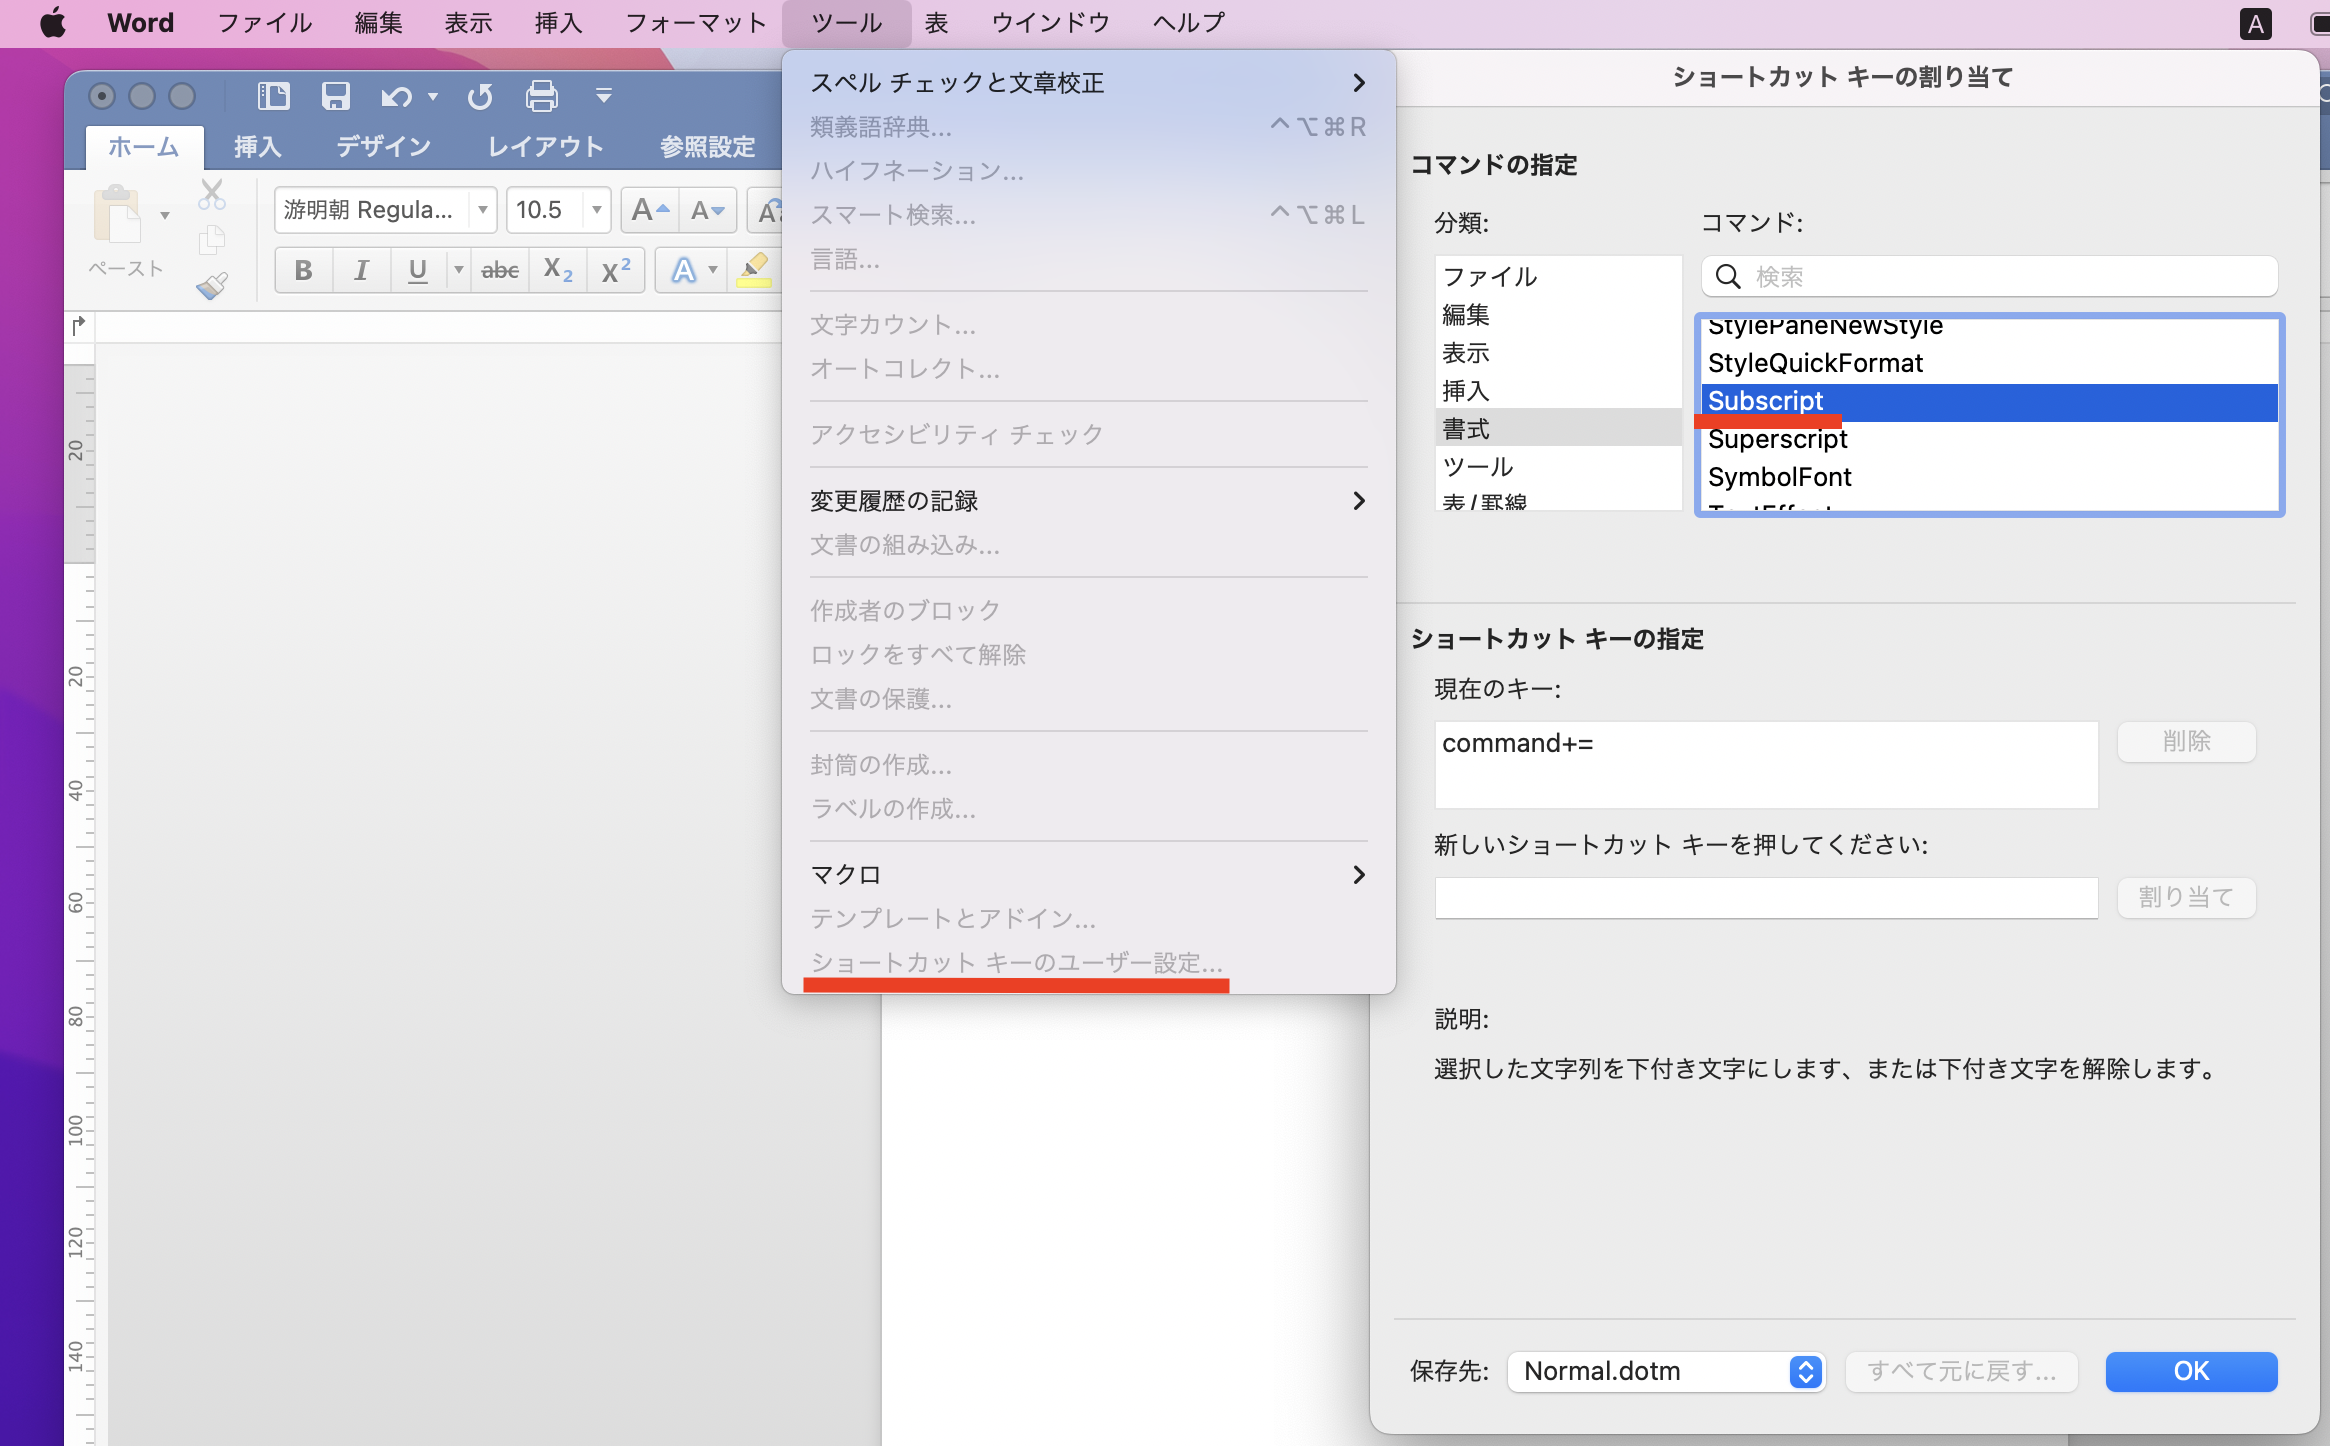This screenshot has width=2330, height=1446.
Task: Click the Superscript X² ribbon button
Action: [x=616, y=270]
